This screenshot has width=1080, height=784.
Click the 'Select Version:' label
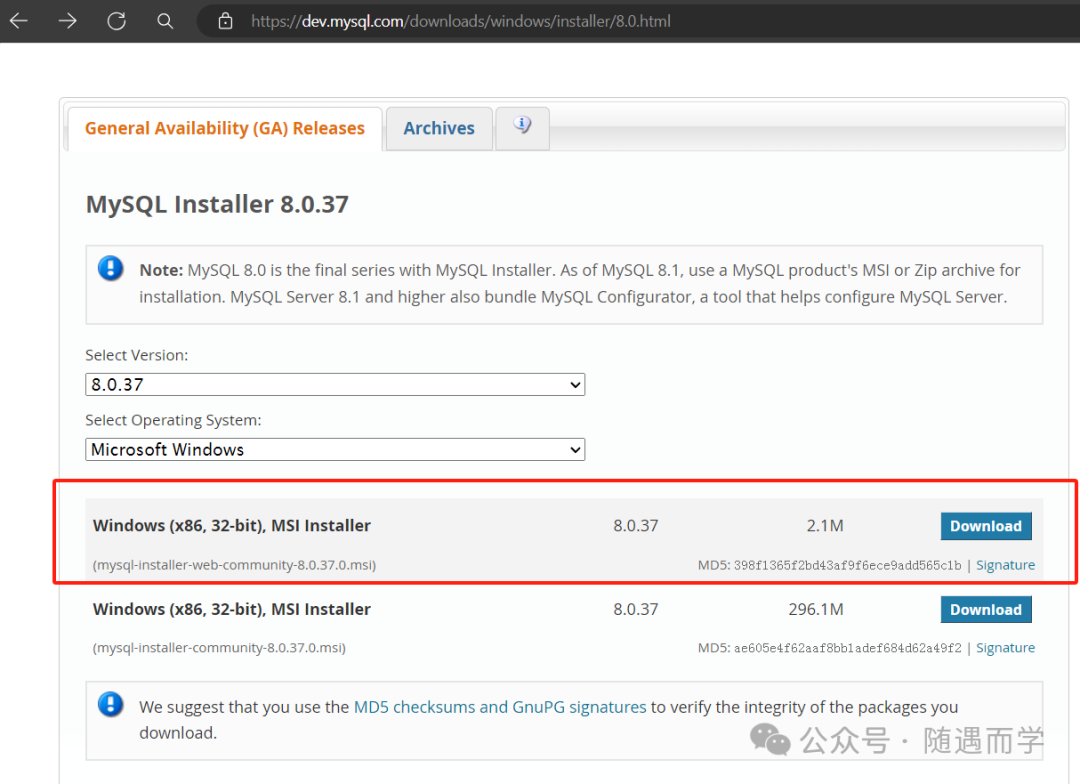click(136, 355)
